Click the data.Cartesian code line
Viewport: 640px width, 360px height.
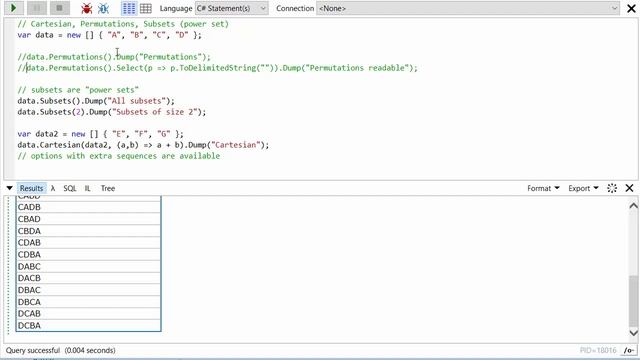(x=143, y=145)
